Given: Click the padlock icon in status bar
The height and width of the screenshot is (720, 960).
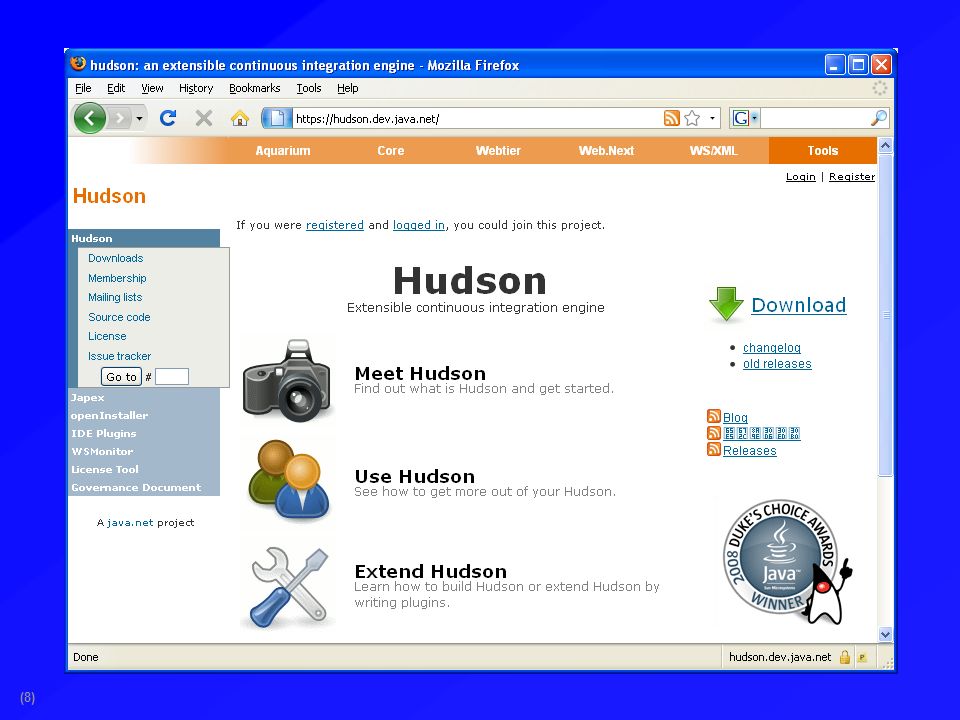Looking at the screenshot, I should 845,657.
